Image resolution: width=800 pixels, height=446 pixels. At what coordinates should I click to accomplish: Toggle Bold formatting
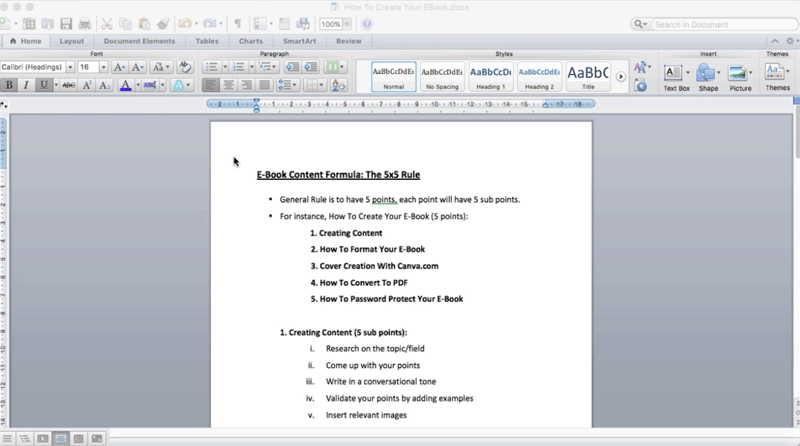coord(10,86)
